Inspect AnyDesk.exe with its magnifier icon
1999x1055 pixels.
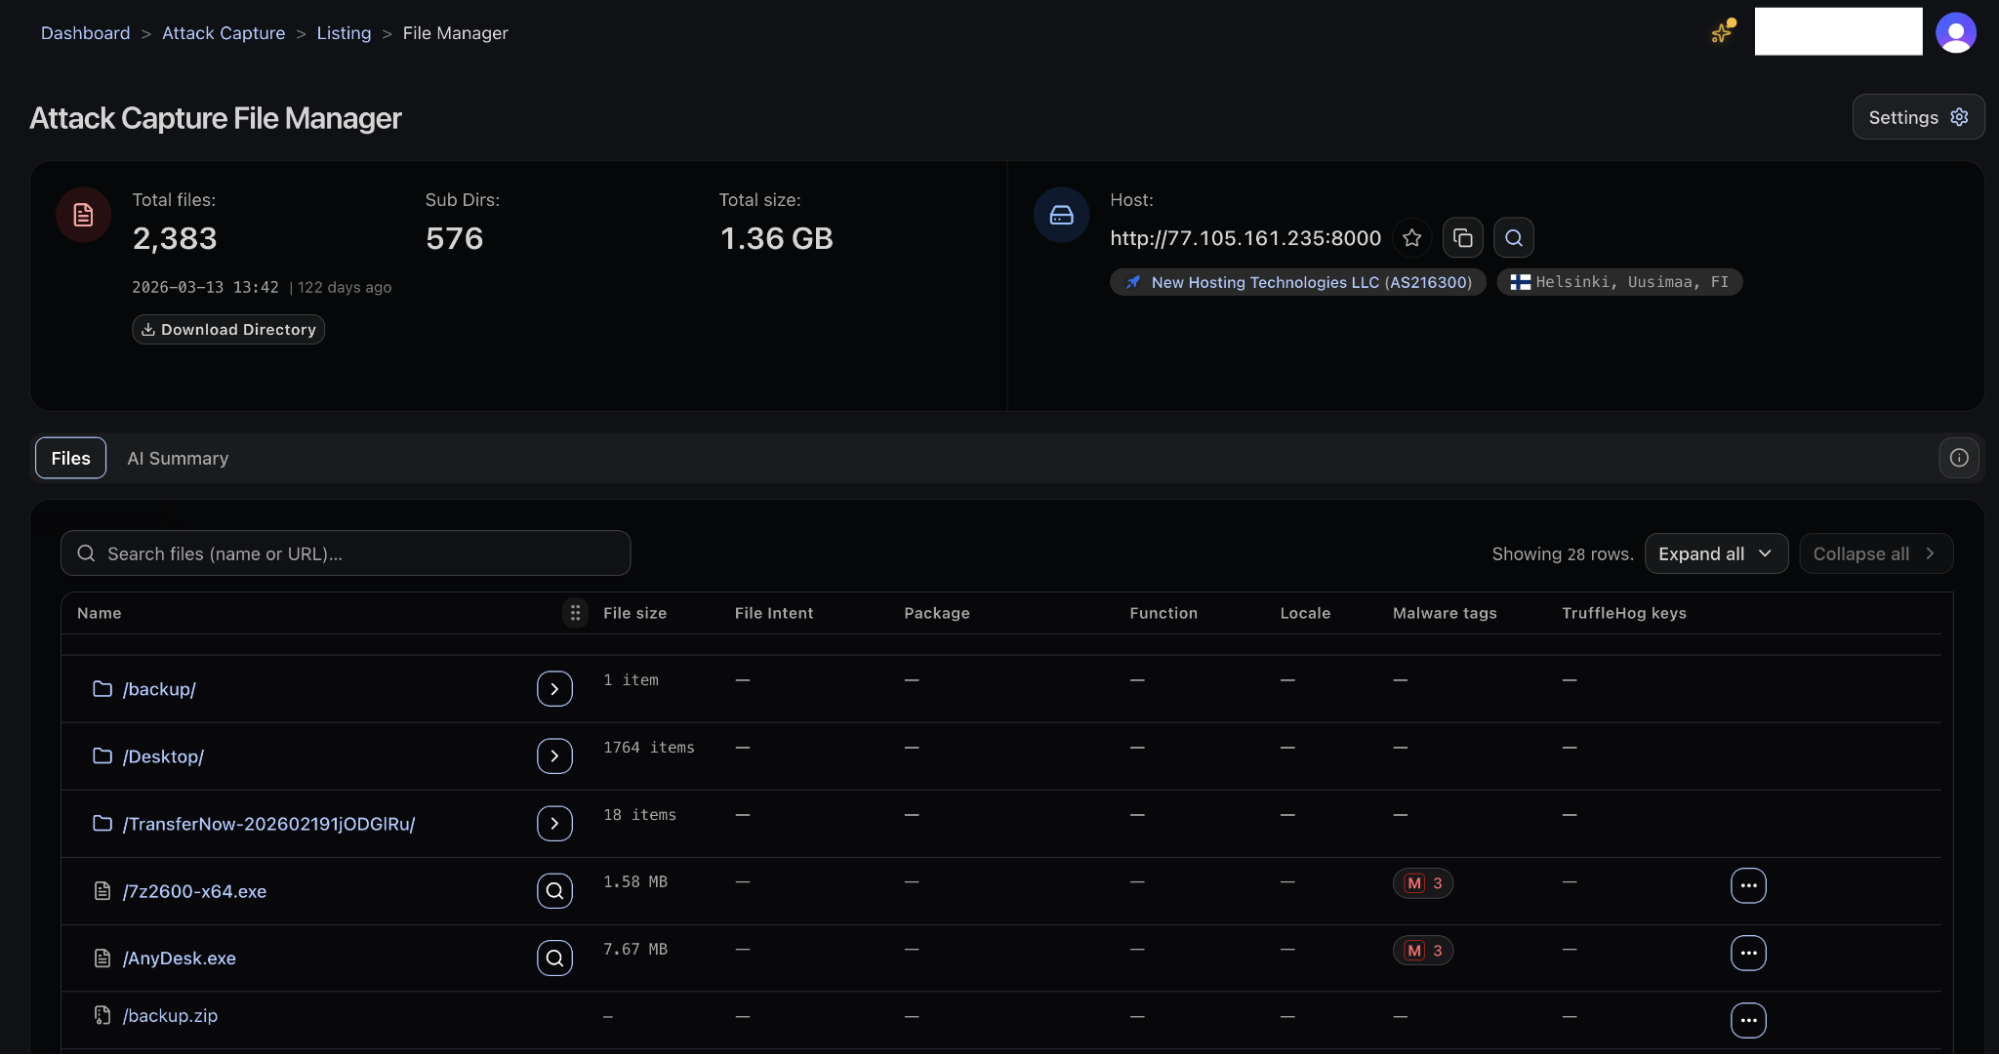coord(554,958)
